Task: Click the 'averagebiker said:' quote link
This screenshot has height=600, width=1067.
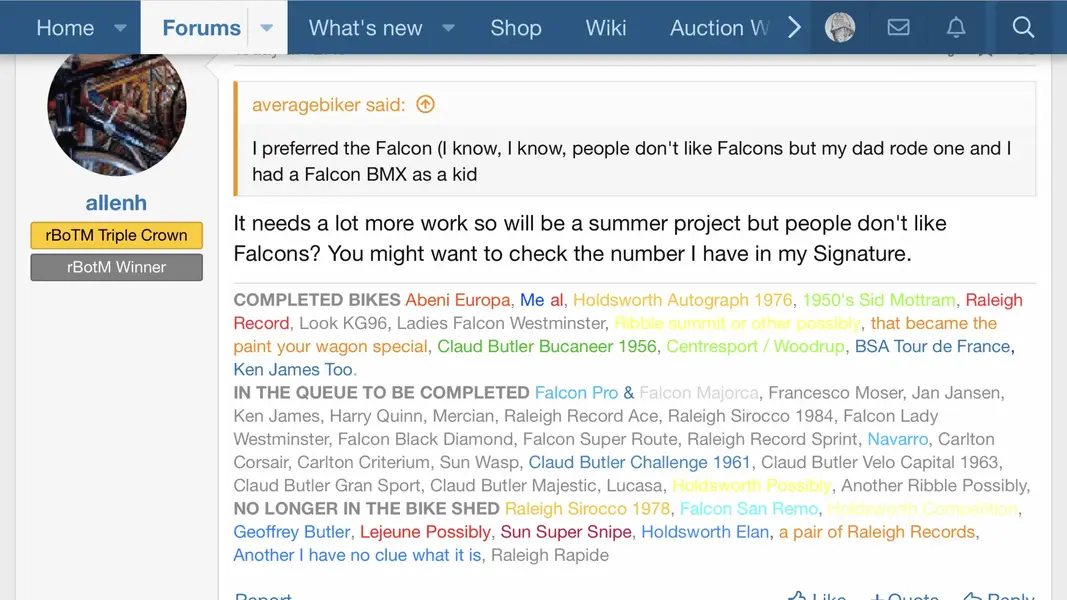Action: (x=328, y=105)
